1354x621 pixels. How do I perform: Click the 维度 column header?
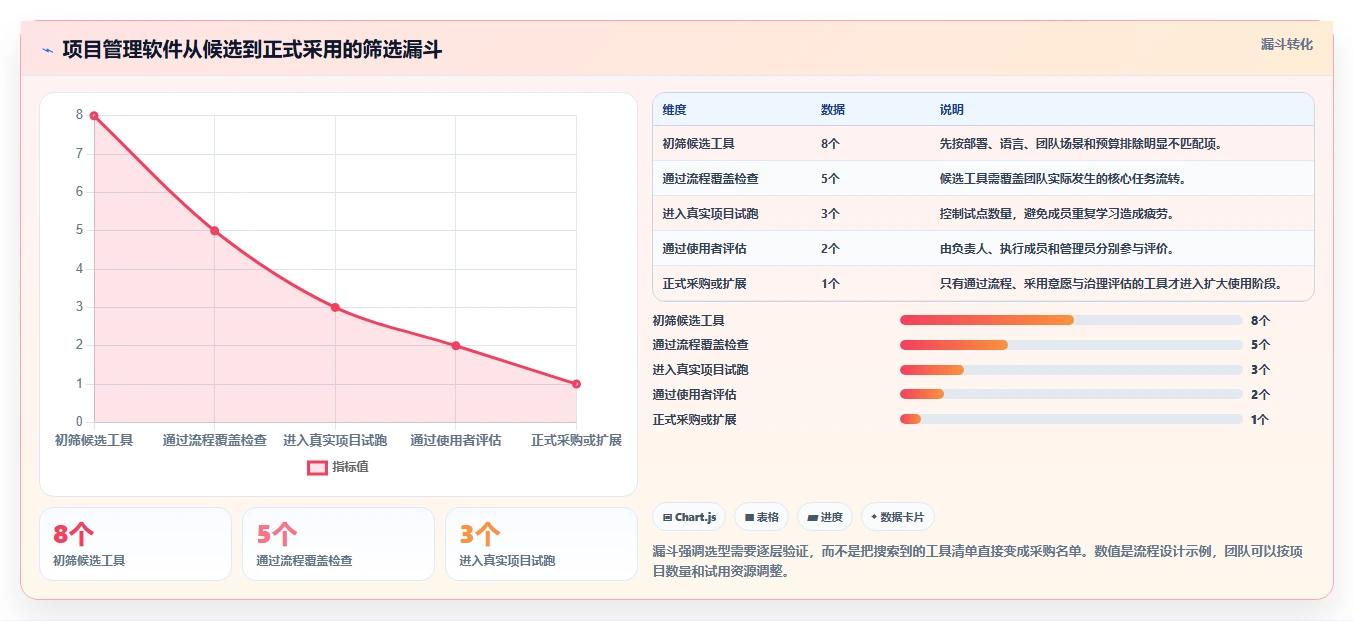pos(674,110)
